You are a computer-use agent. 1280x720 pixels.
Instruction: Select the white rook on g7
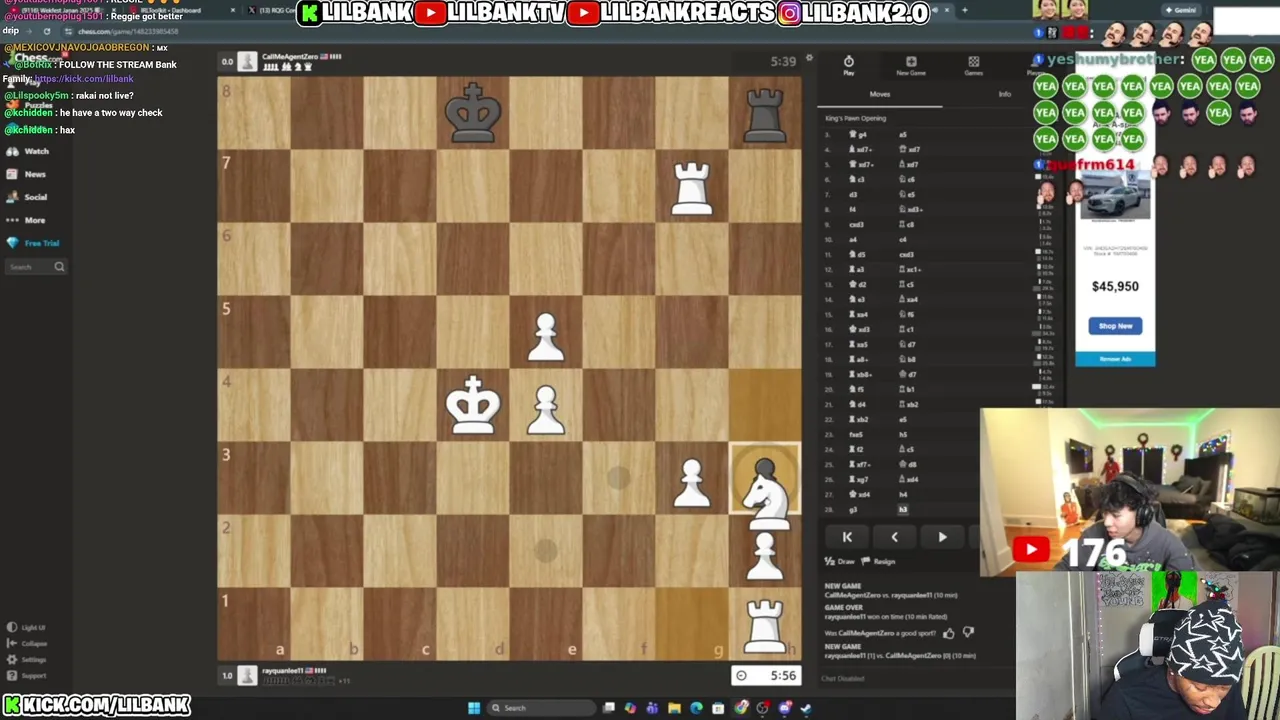tap(692, 189)
